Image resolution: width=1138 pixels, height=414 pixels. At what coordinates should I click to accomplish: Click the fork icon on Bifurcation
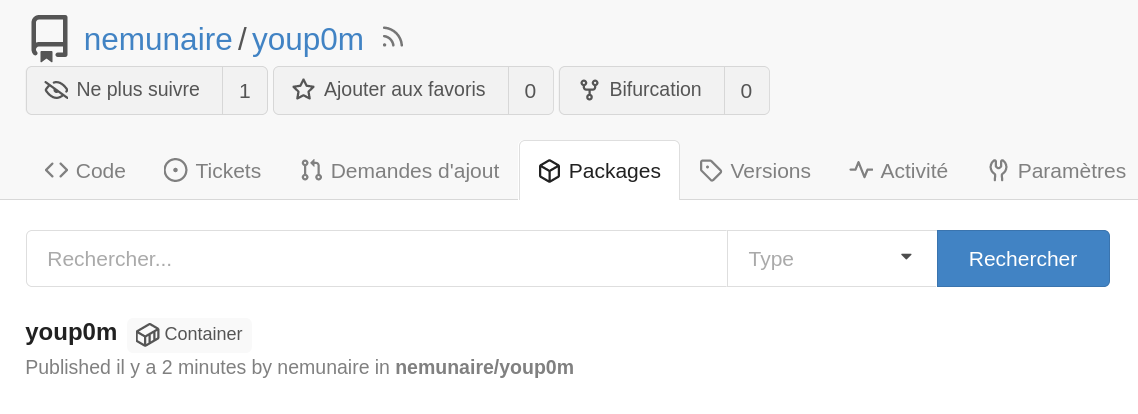click(x=589, y=90)
